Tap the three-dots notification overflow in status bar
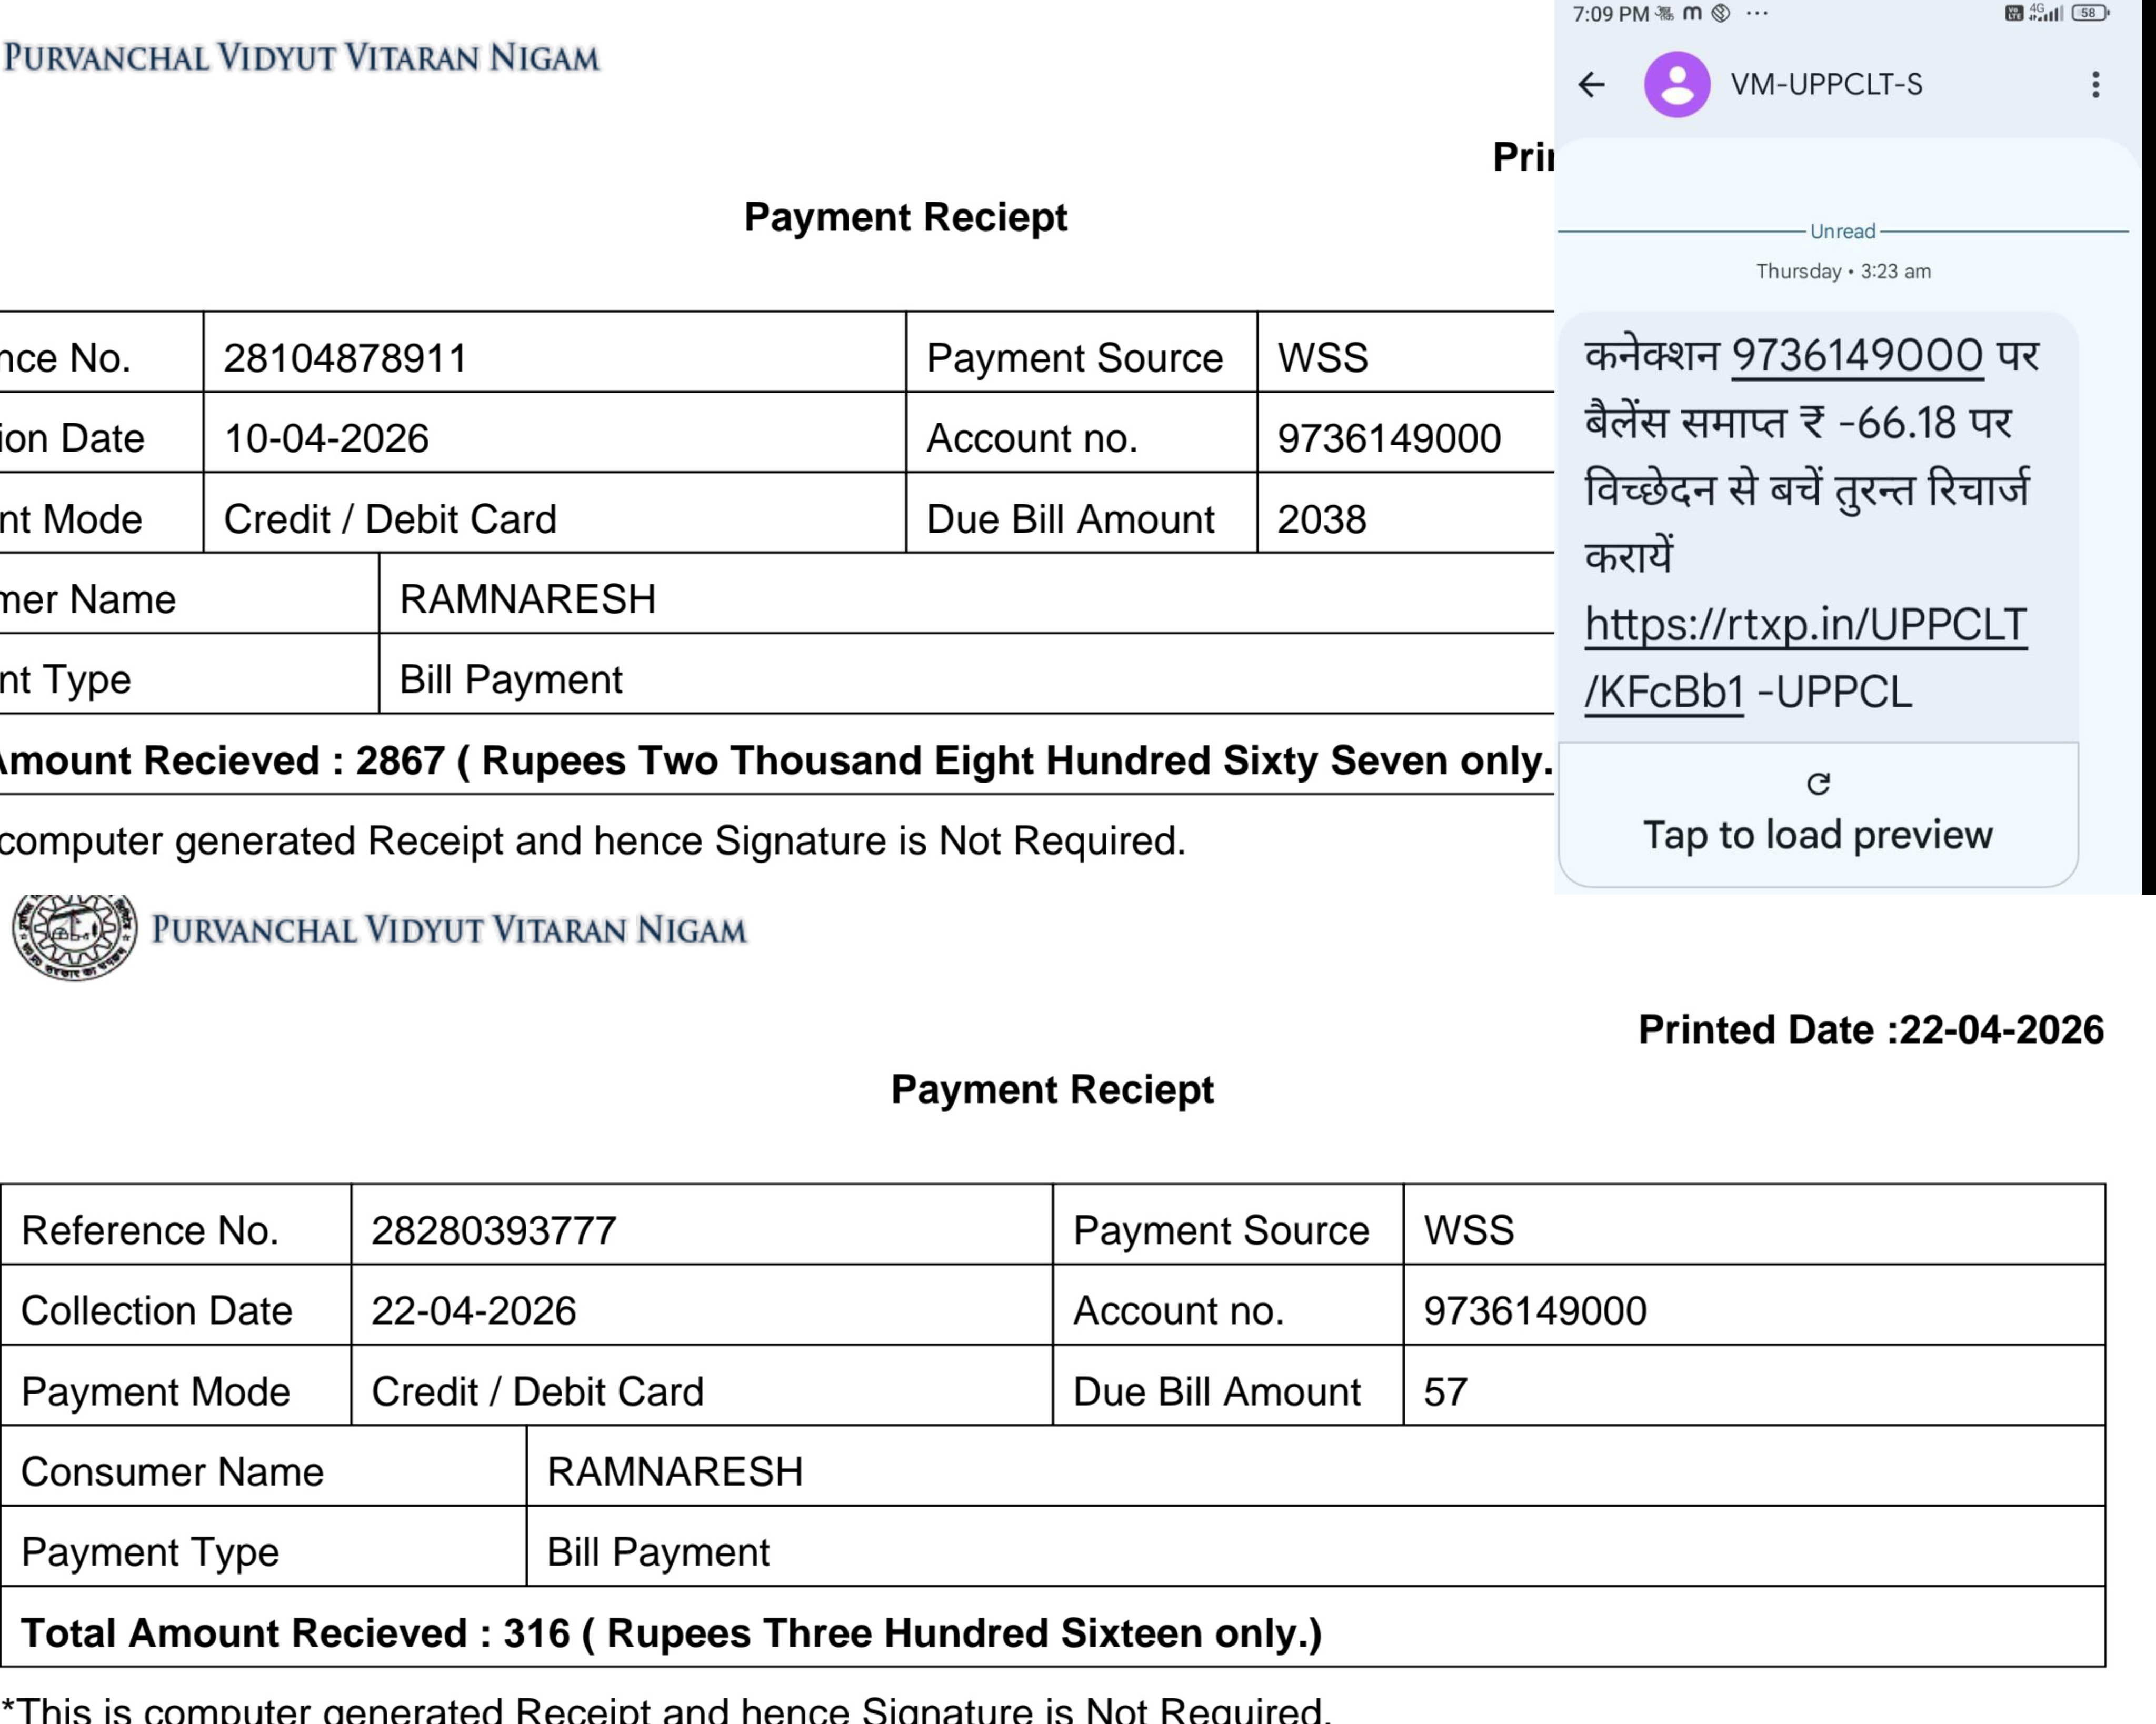 pos(1757,13)
